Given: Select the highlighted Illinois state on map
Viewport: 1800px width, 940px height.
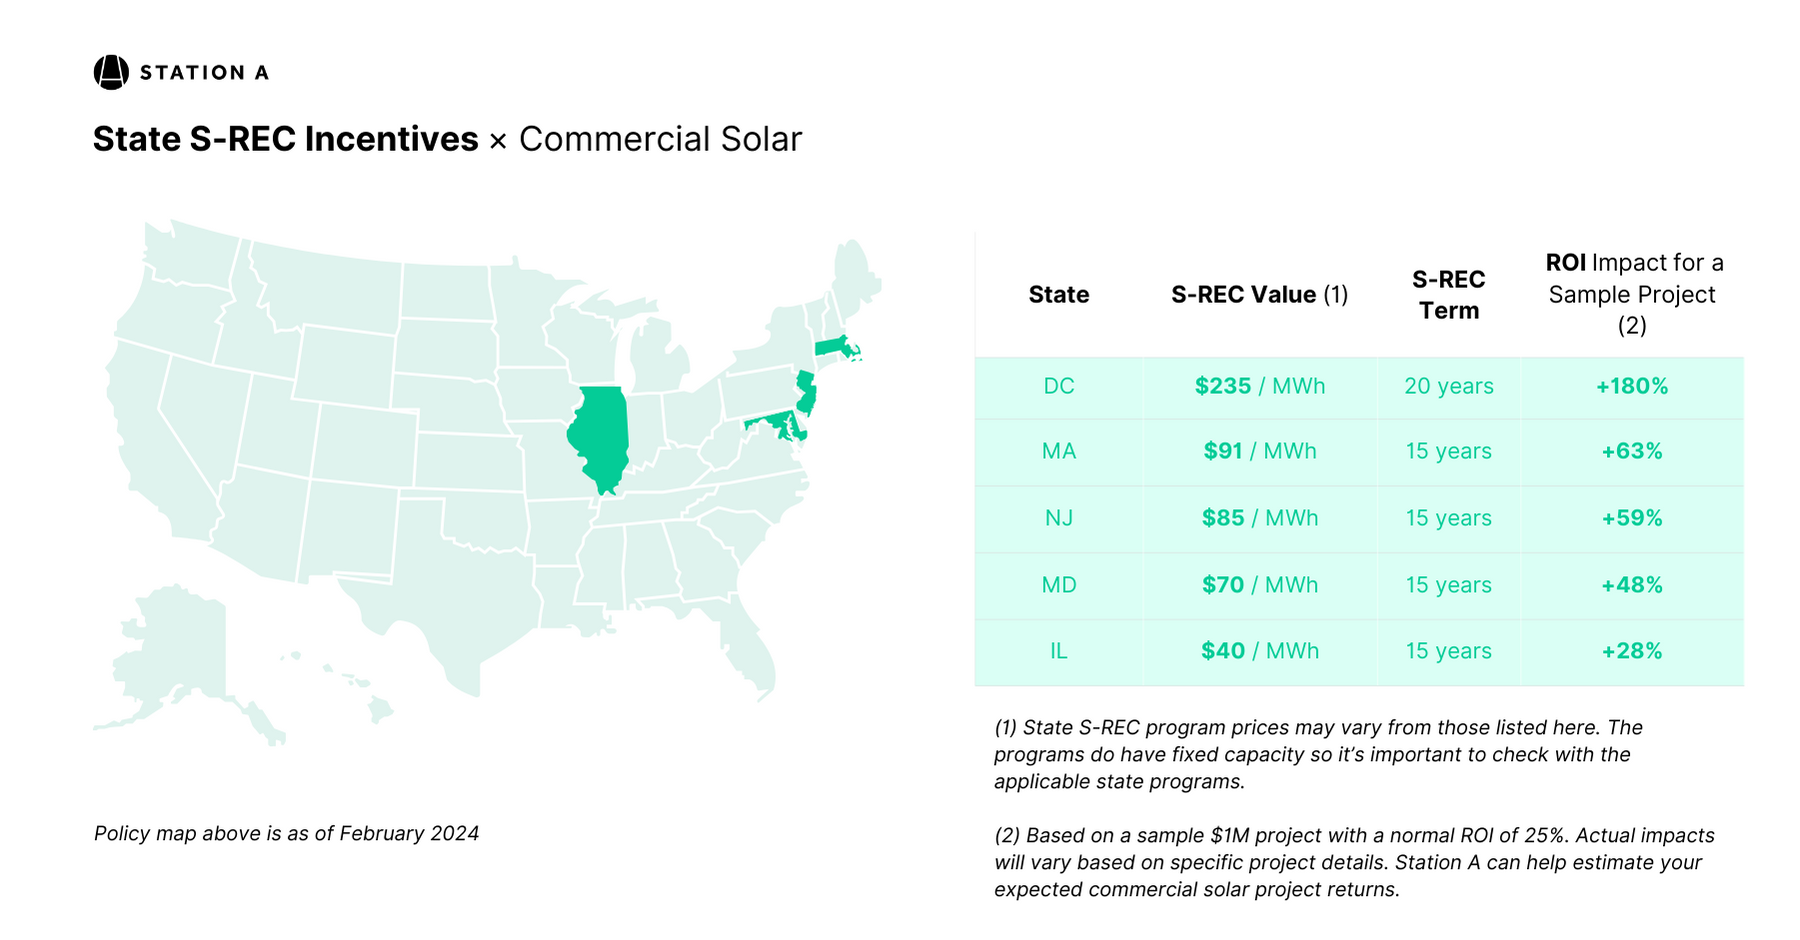Looking at the screenshot, I should pos(601,437).
